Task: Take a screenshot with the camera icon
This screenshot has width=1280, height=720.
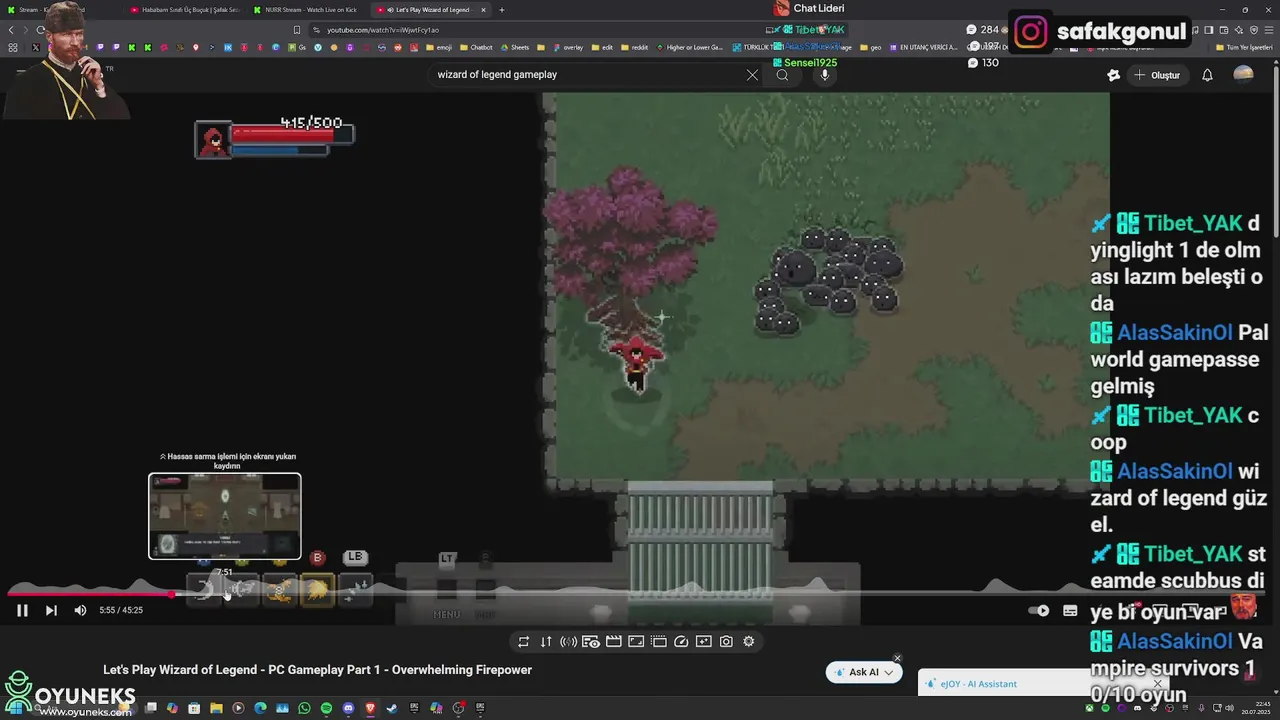Action: (x=726, y=642)
